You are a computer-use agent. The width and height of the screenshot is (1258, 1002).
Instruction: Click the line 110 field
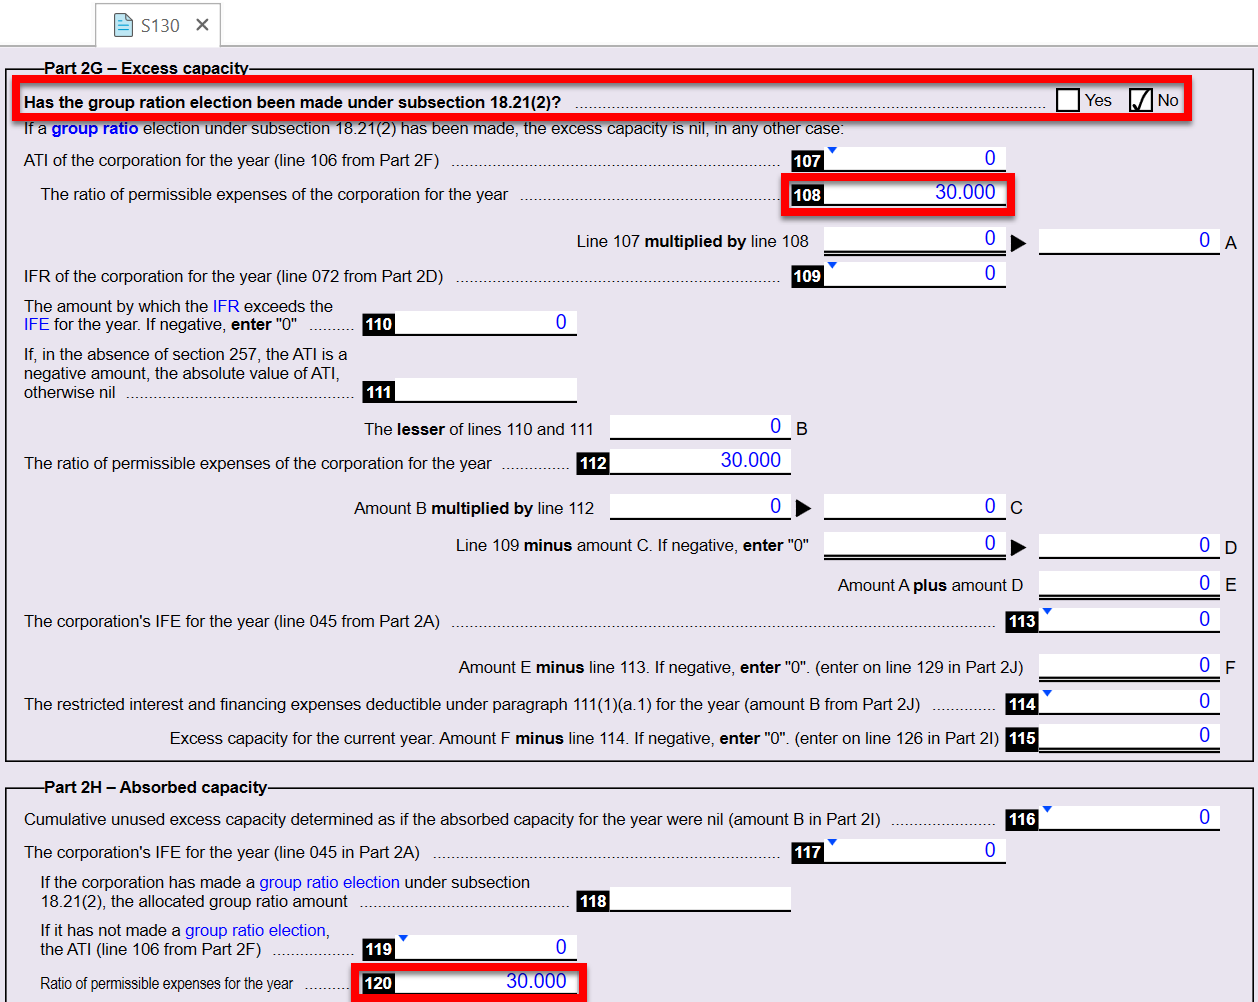click(x=485, y=323)
